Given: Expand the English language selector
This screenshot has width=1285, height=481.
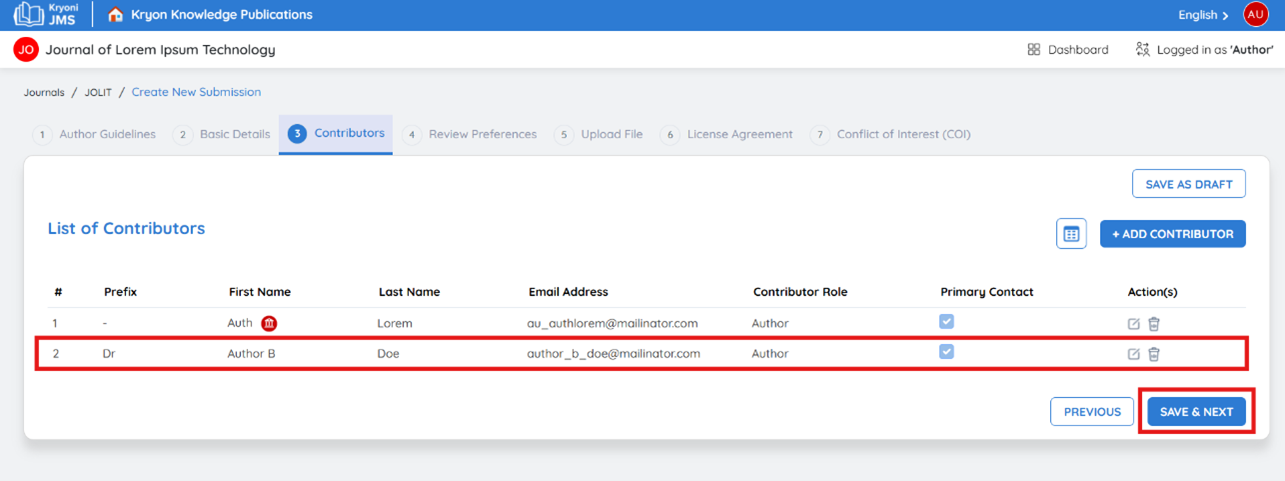Looking at the screenshot, I should coord(1203,15).
